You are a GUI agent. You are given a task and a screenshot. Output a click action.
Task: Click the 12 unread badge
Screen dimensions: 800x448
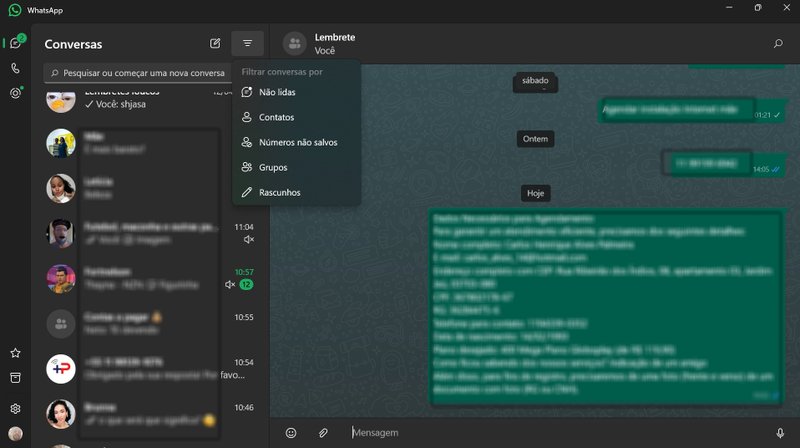(246, 285)
